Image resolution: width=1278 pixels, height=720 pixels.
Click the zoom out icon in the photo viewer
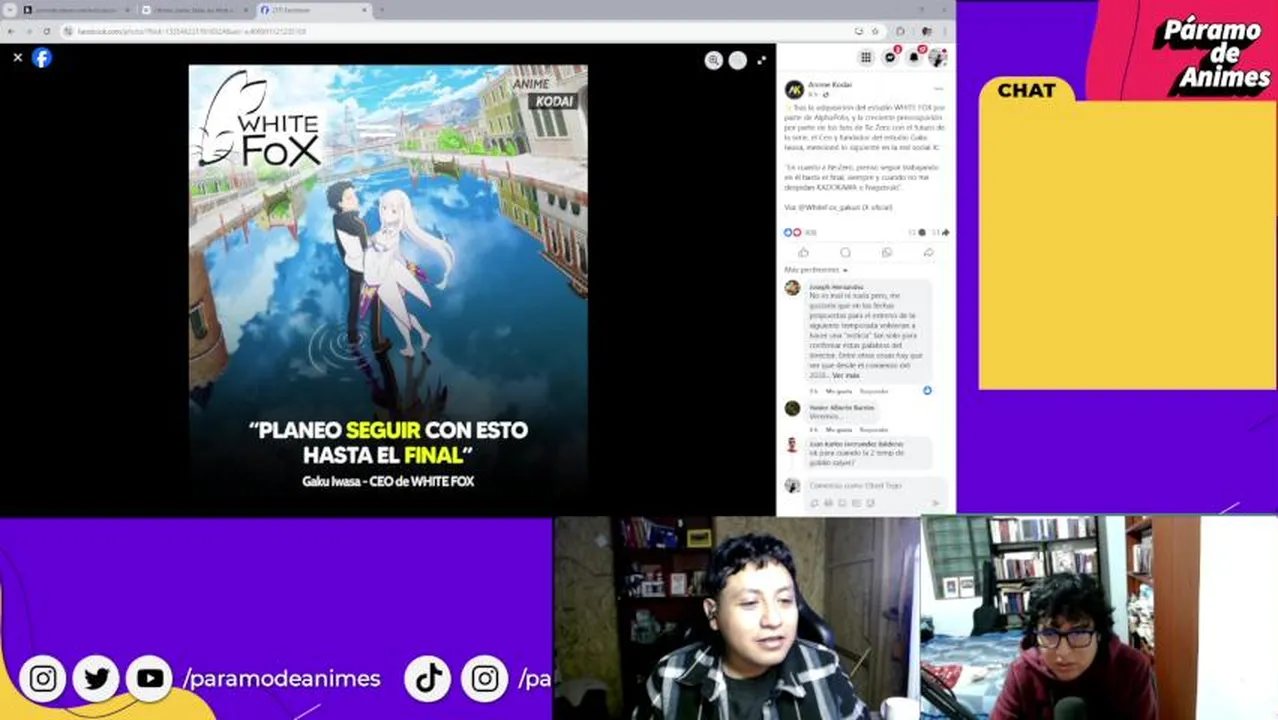click(x=737, y=60)
